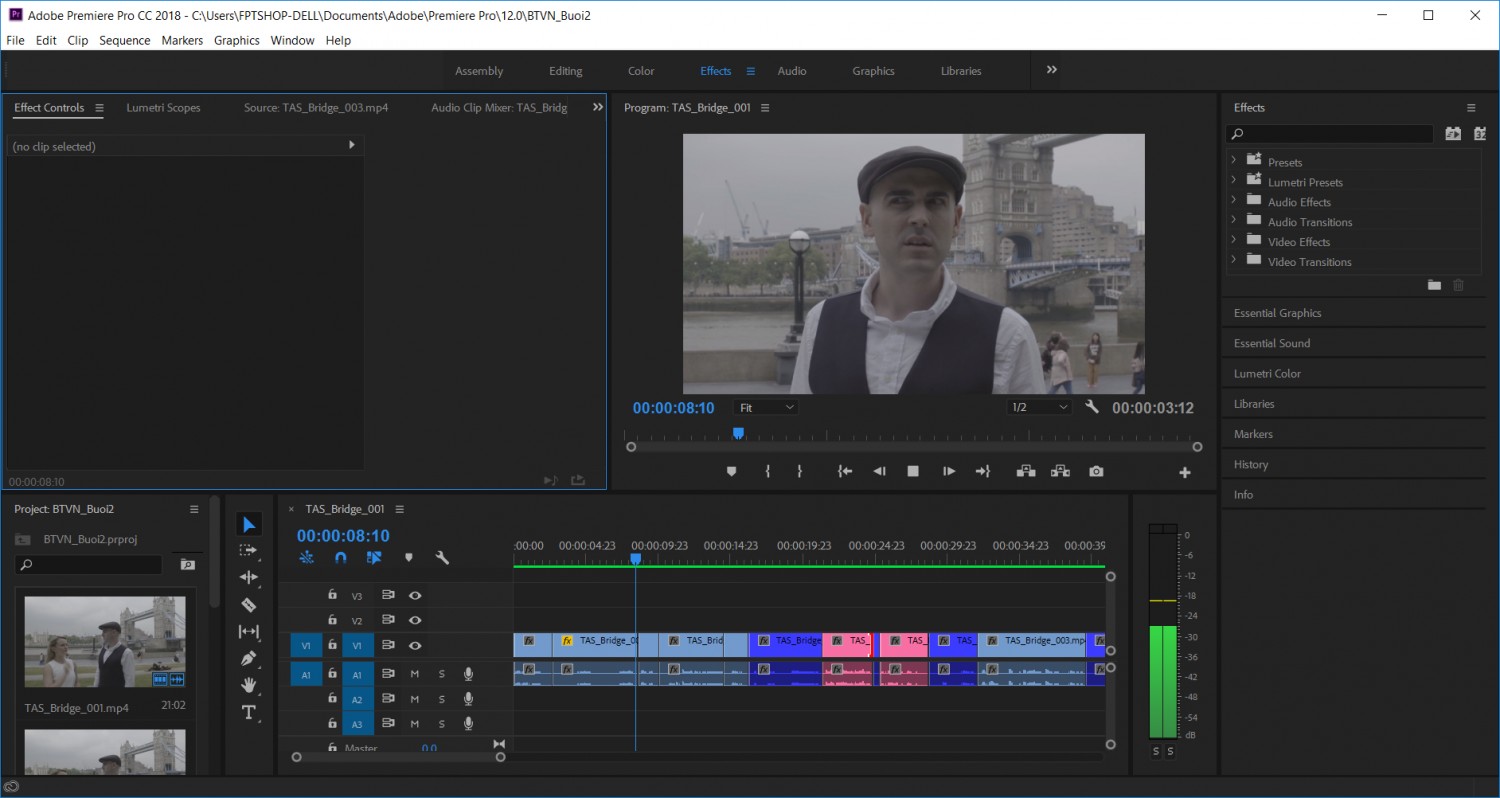Open the Sequence menu

click(x=125, y=40)
